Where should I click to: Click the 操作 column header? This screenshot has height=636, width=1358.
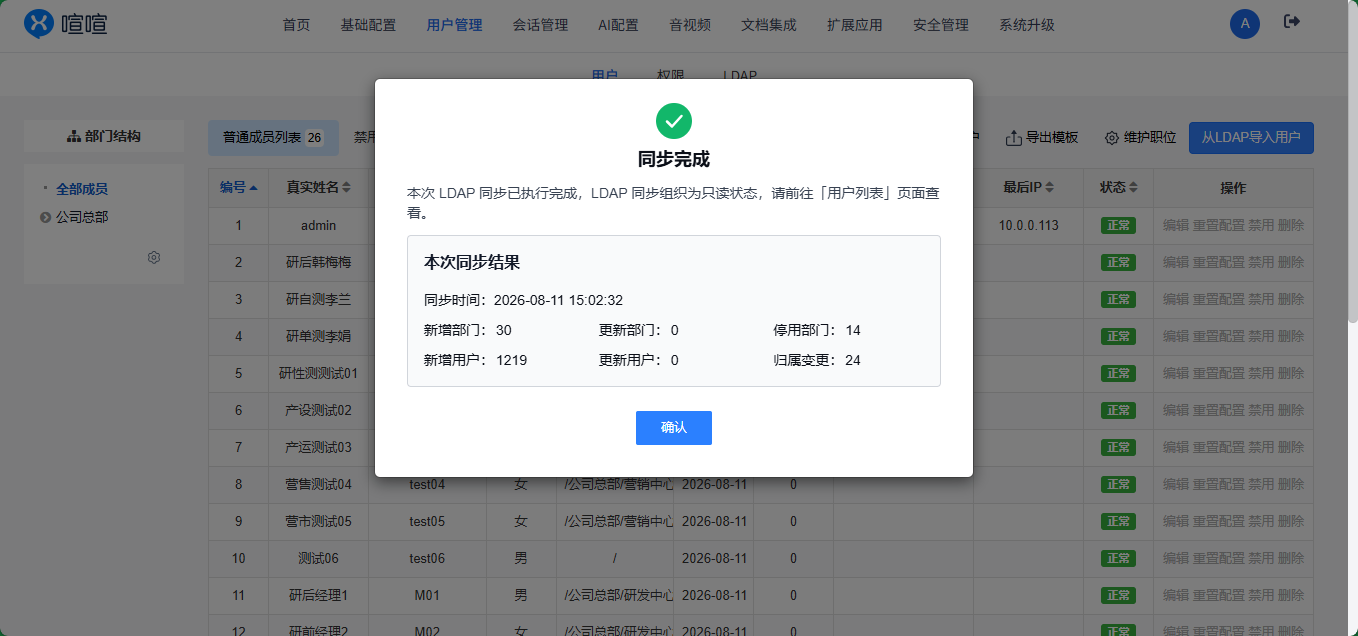(1233, 188)
